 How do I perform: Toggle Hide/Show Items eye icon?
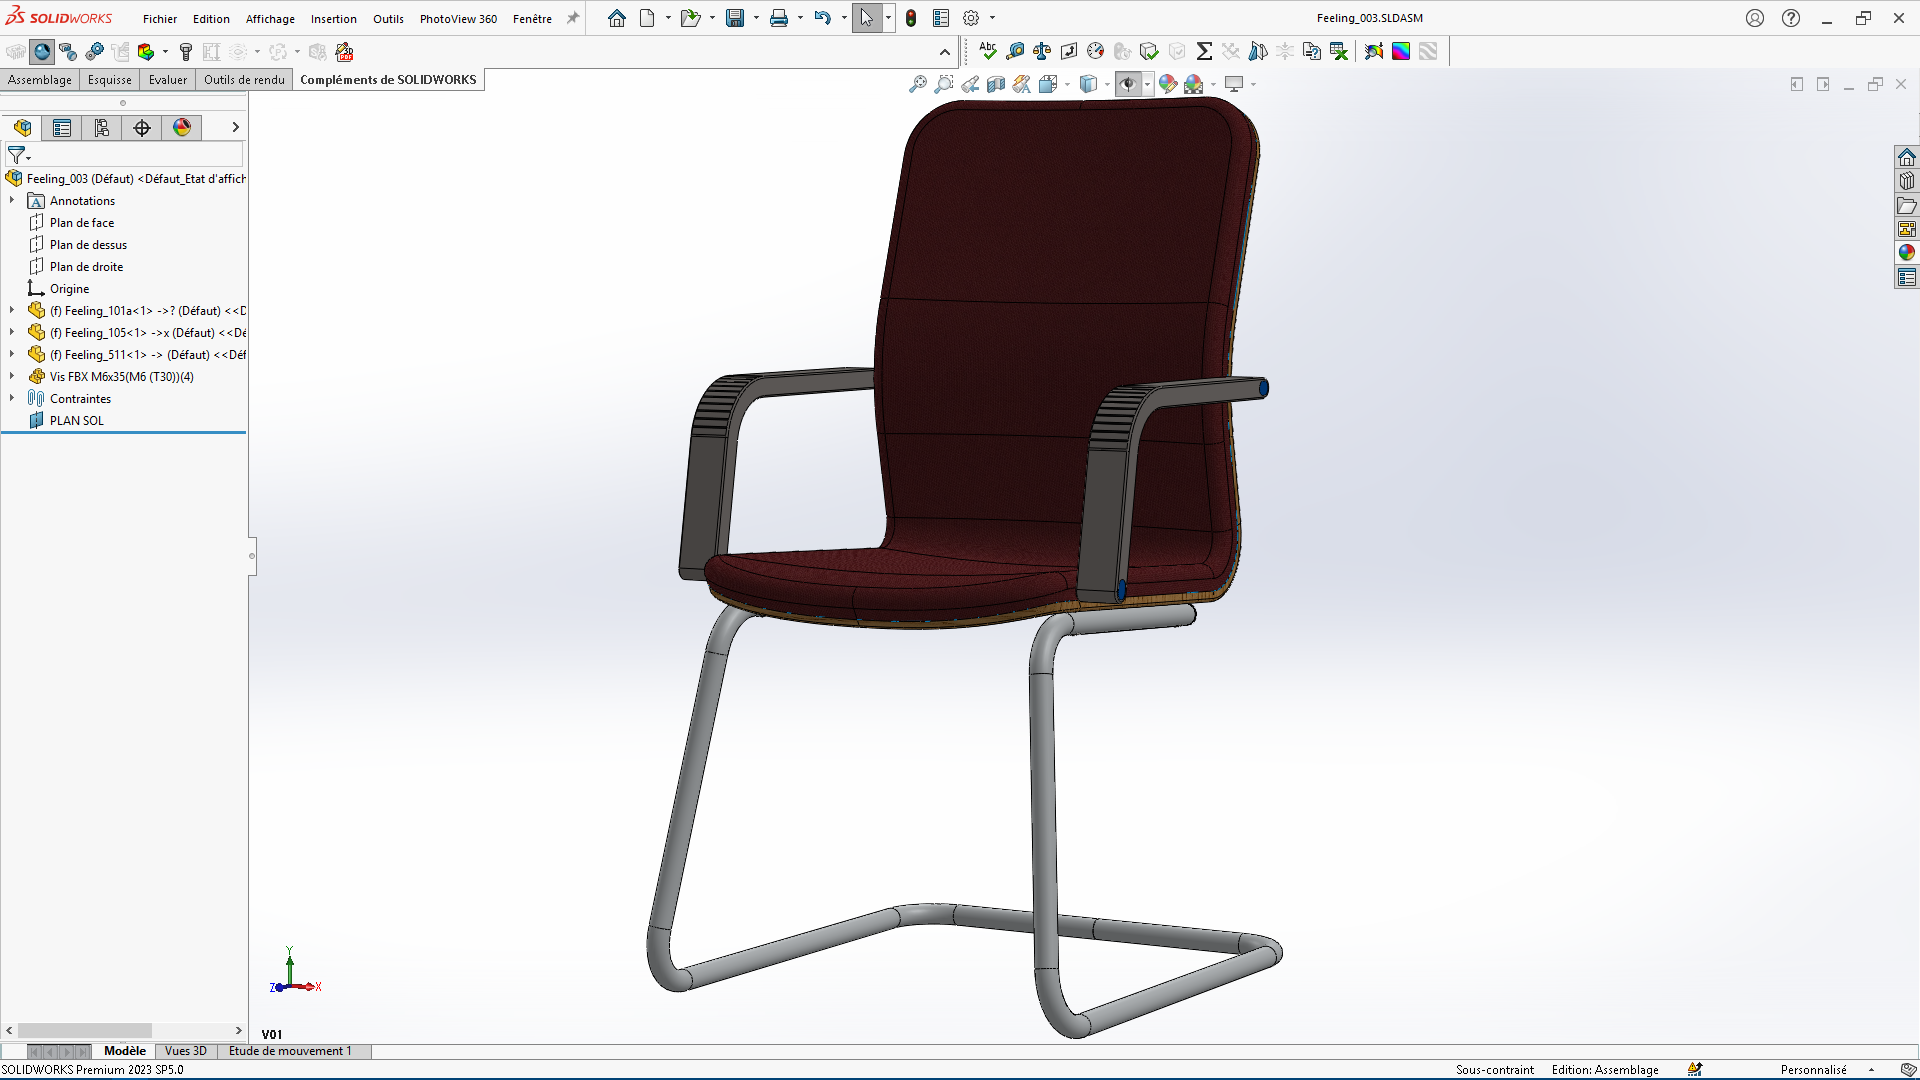[1128, 84]
